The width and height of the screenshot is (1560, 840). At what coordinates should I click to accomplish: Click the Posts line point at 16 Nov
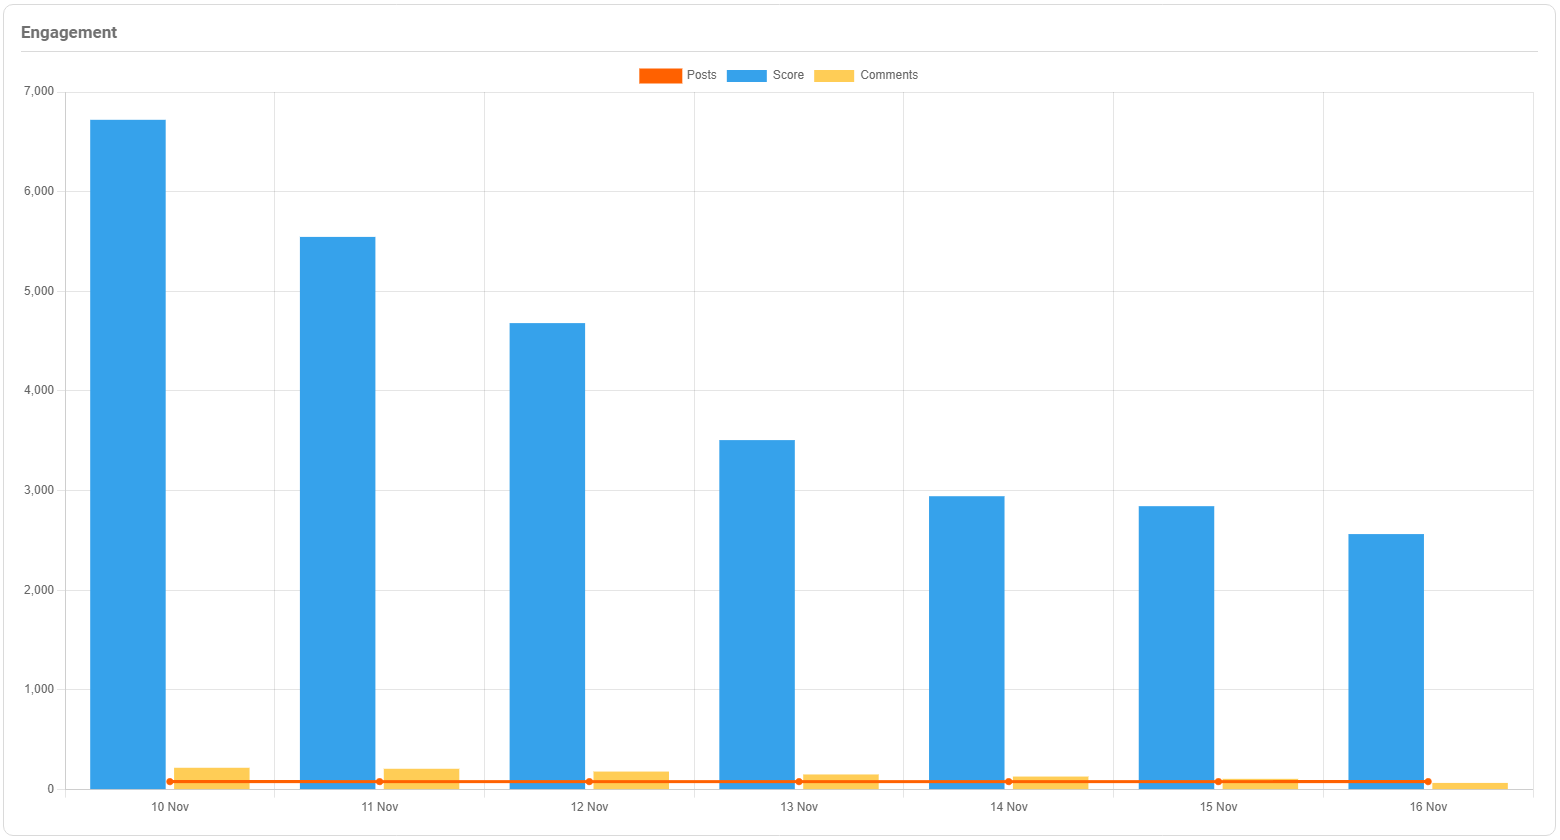pyautogui.click(x=1428, y=782)
